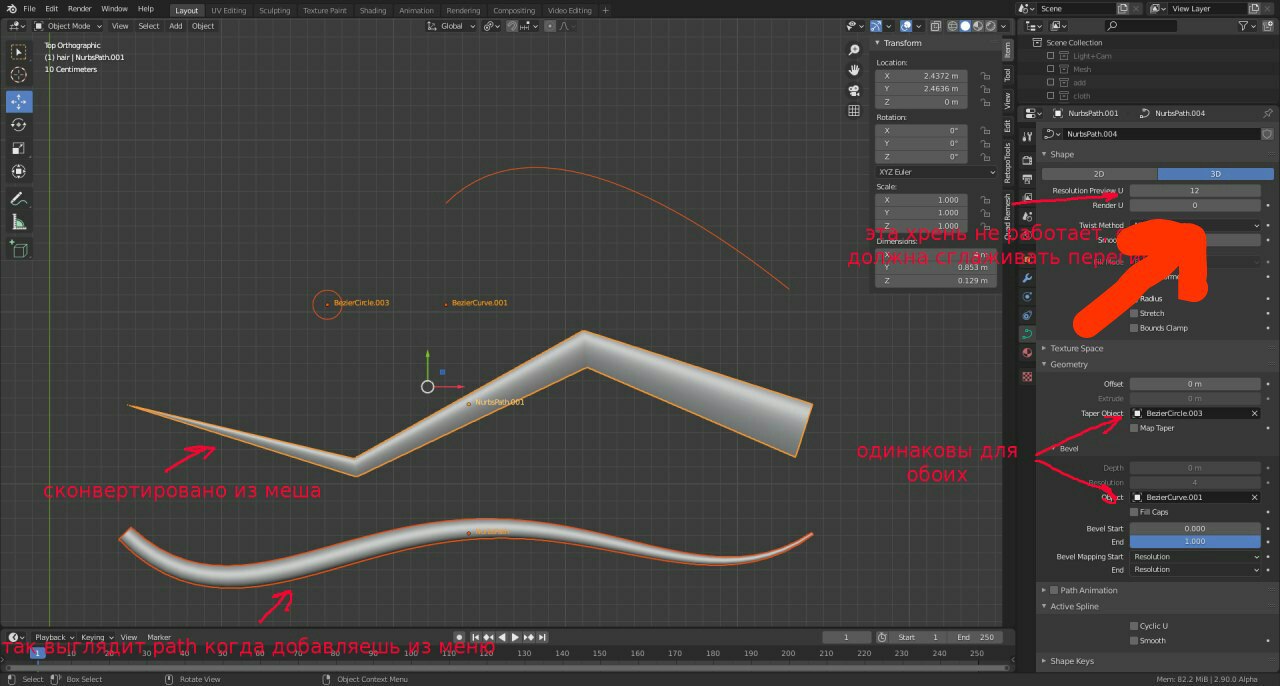The image size is (1280, 686).
Task: Click the Bevel End factor slider
Action: click(1195, 541)
